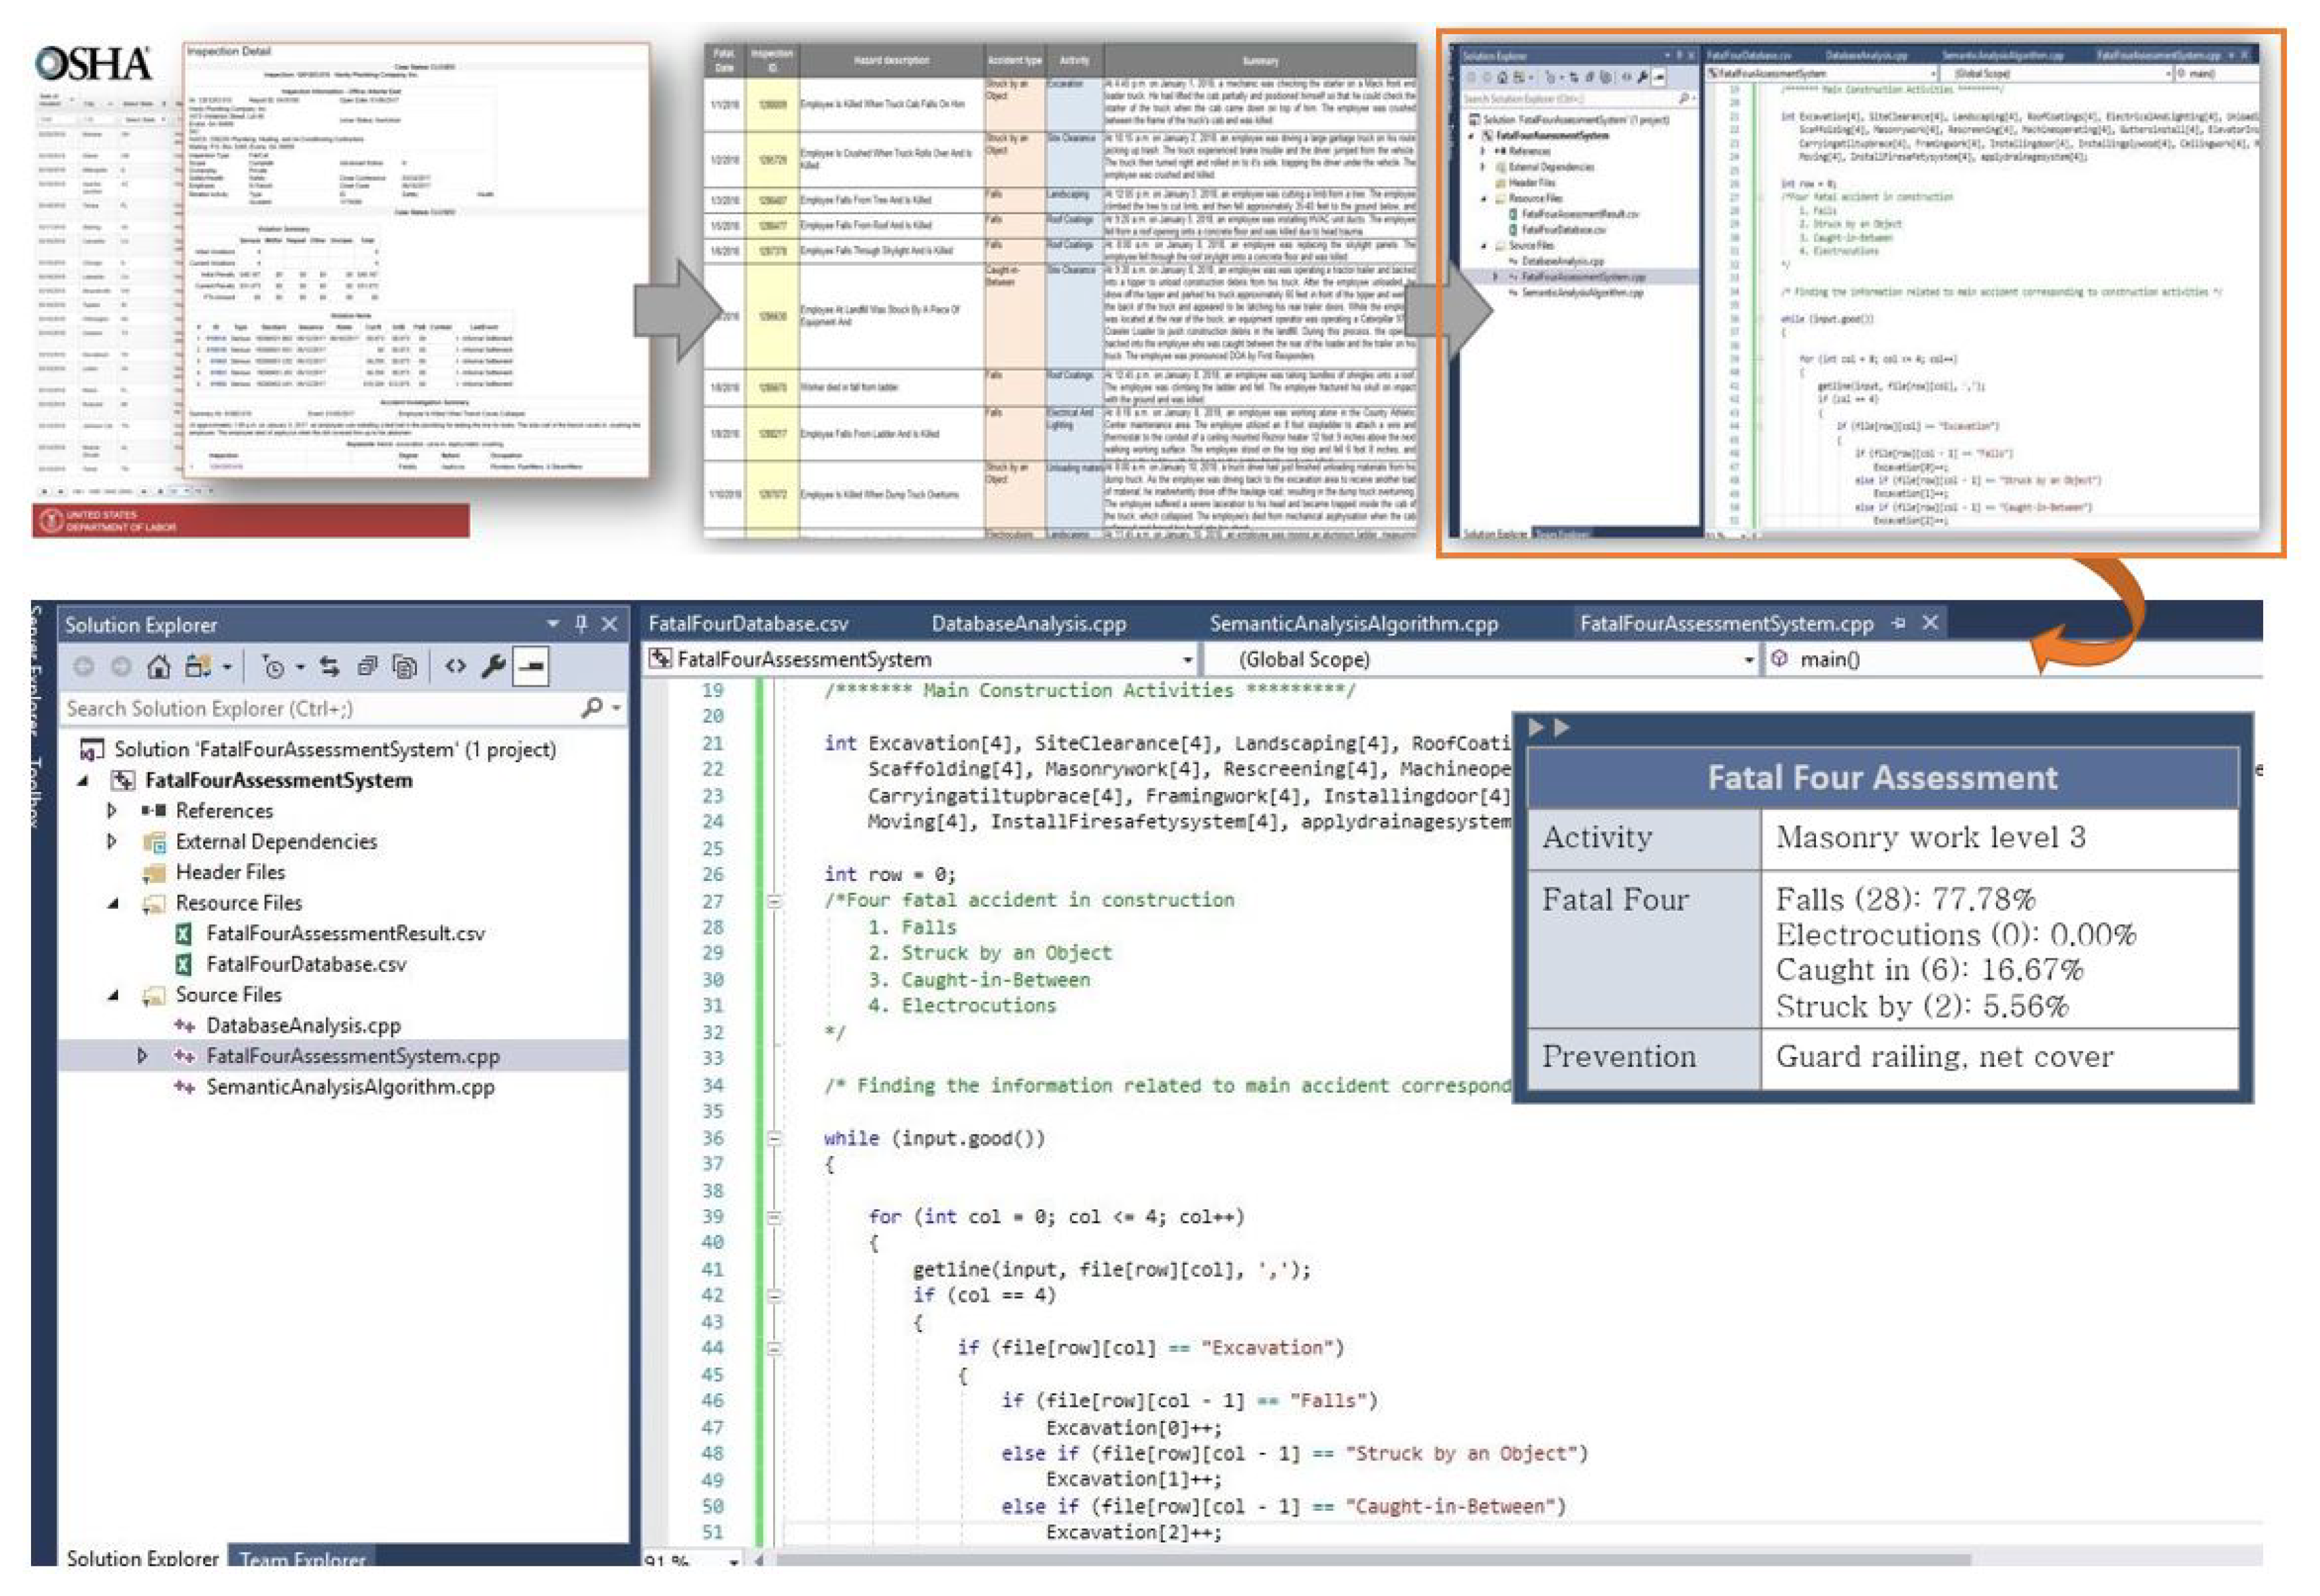2320x1596 pixels.
Task: Switch to the DatabaseAnalysis.cpp tab
Action: tap(1028, 624)
